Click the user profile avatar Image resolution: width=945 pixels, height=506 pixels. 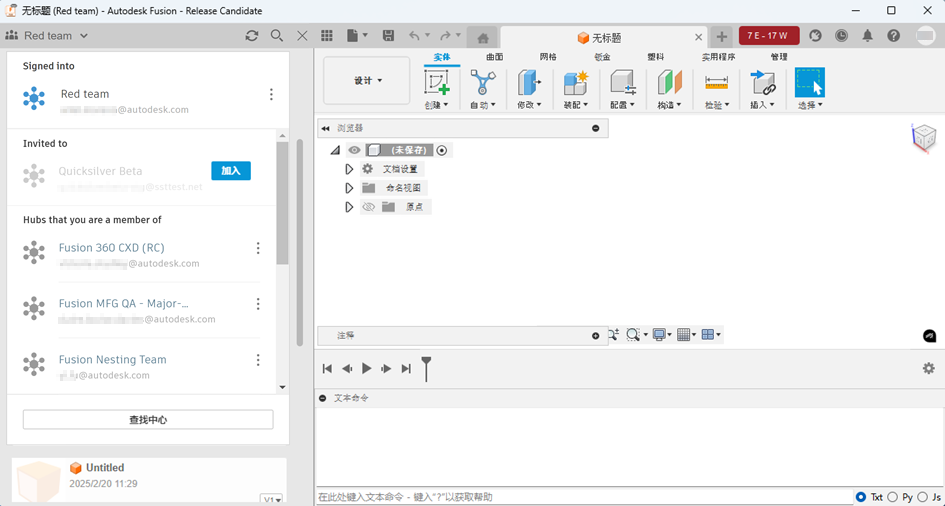[926, 36]
